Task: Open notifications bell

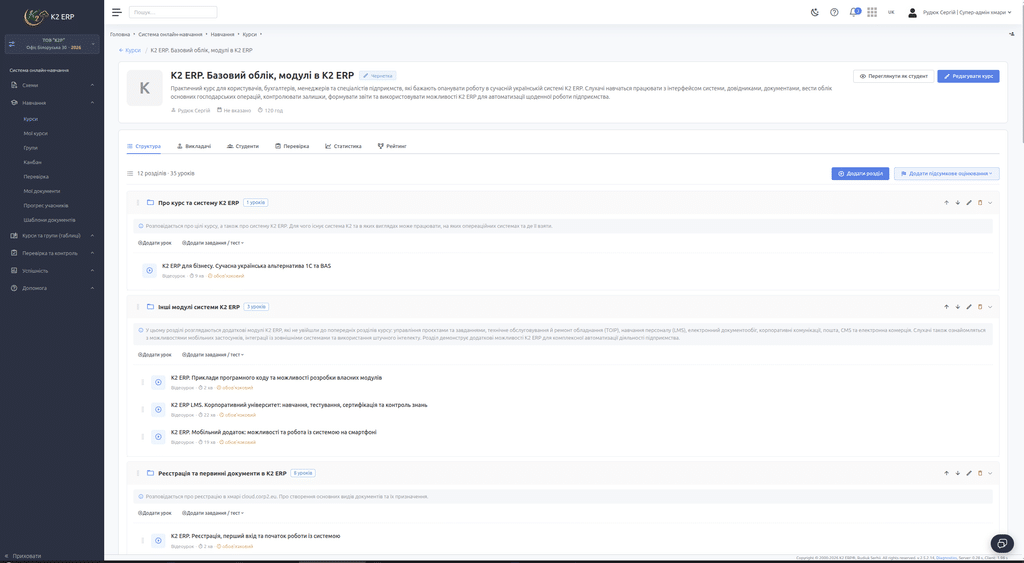Action: coord(854,12)
